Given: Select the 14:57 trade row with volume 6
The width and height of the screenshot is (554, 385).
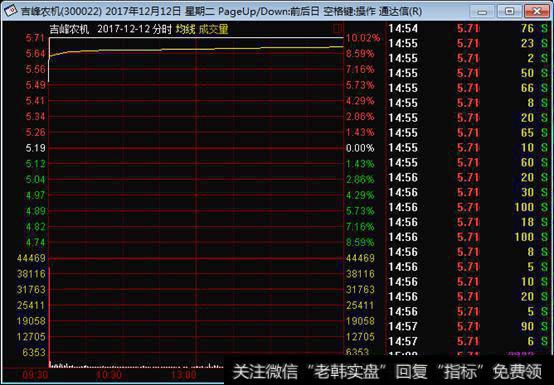Looking at the screenshot, I should point(468,341).
